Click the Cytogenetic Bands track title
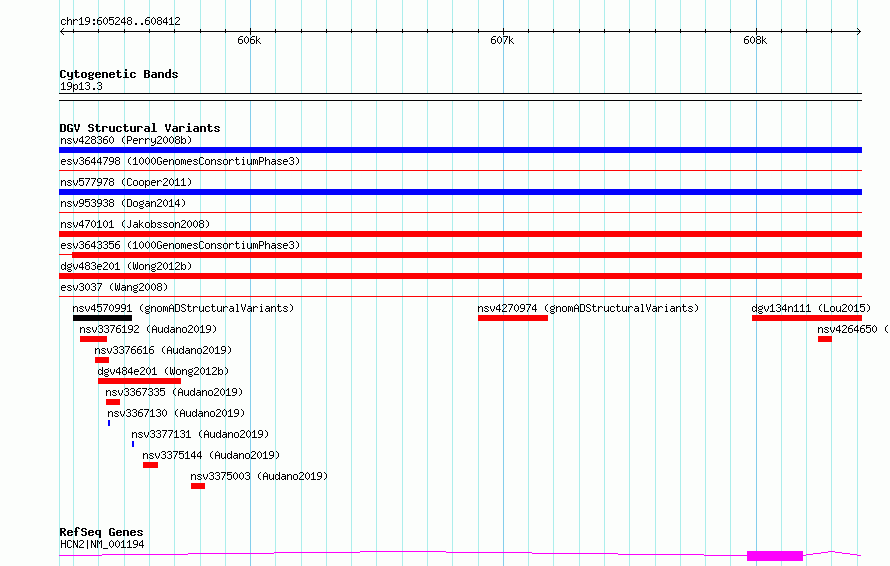 tap(119, 74)
